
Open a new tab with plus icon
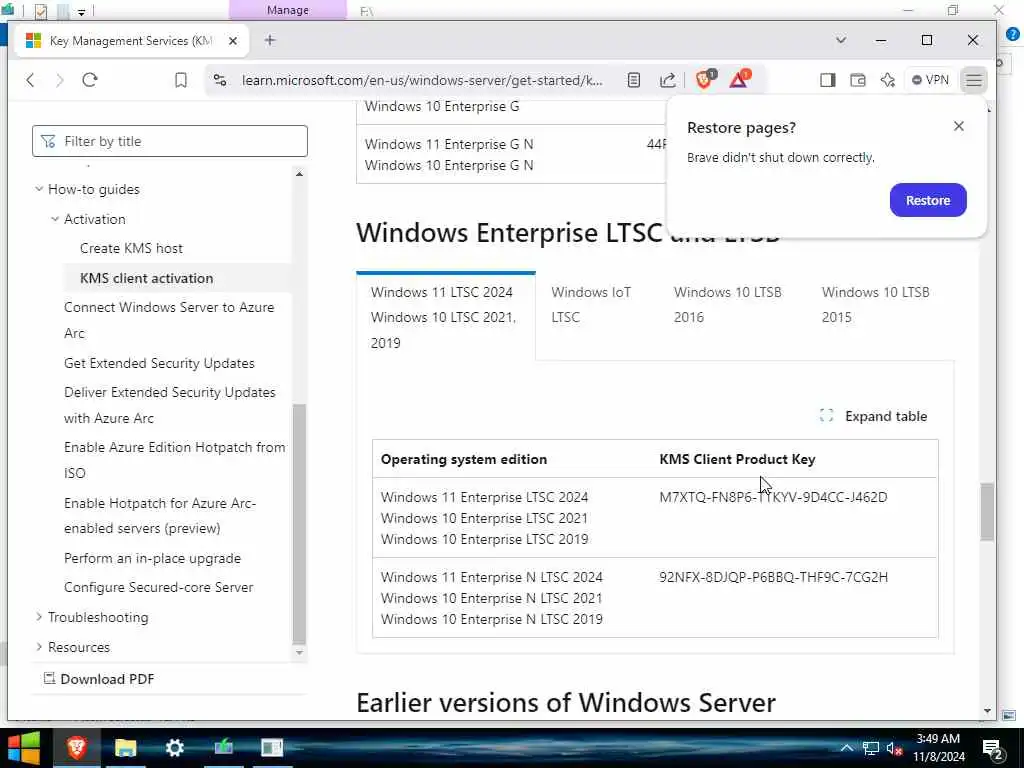click(x=270, y=40)
